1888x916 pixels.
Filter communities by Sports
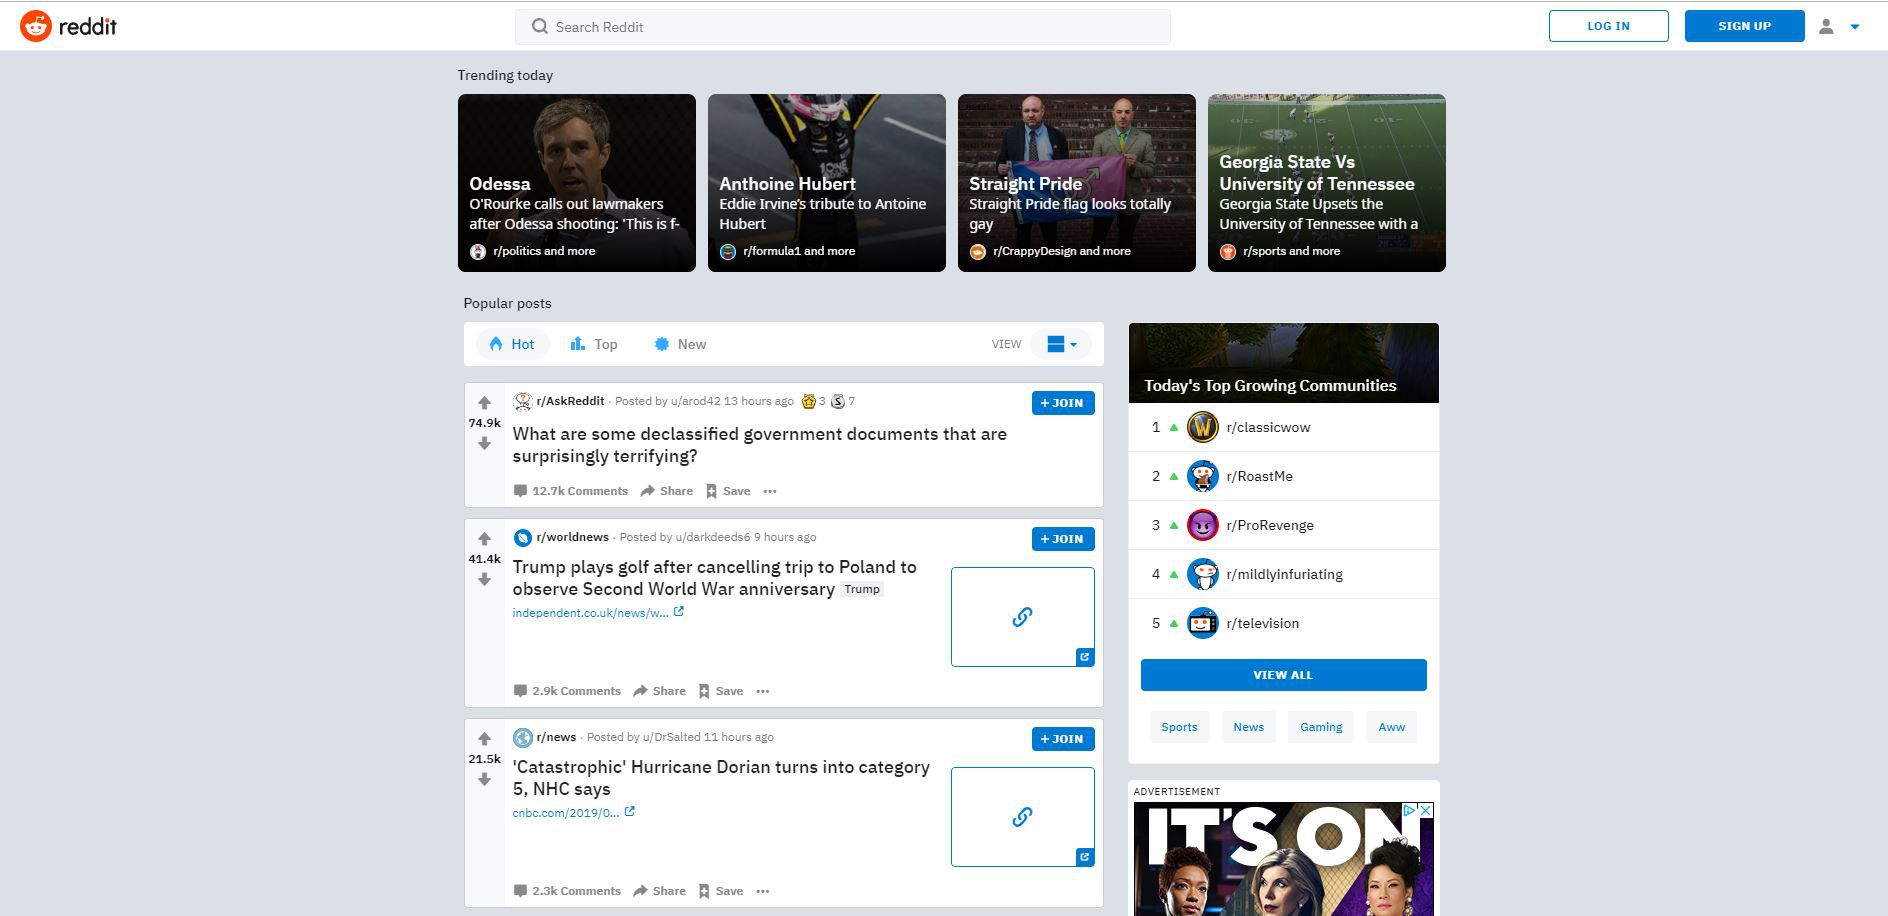pyautogui.click(x=1179, y=727)
